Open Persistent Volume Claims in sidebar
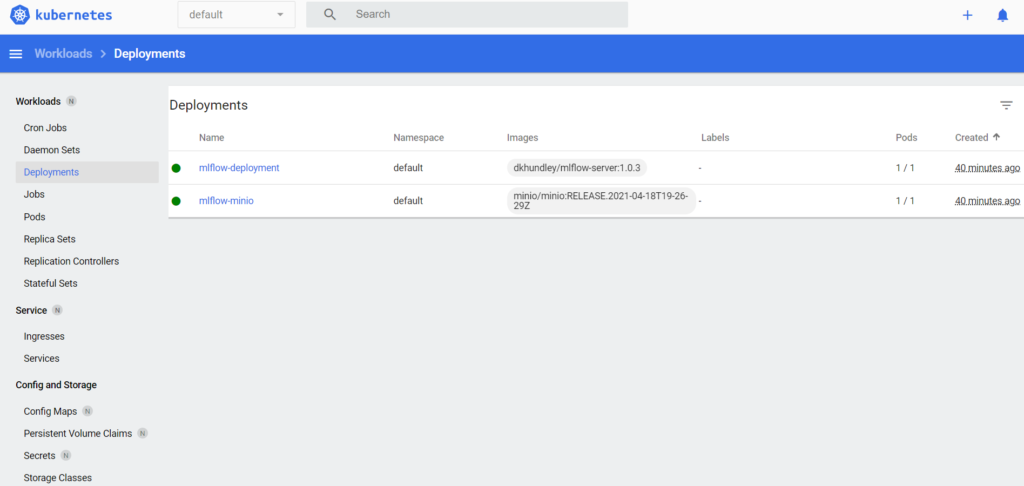Screen dimensions: 1024x486 tap(78, 434)
